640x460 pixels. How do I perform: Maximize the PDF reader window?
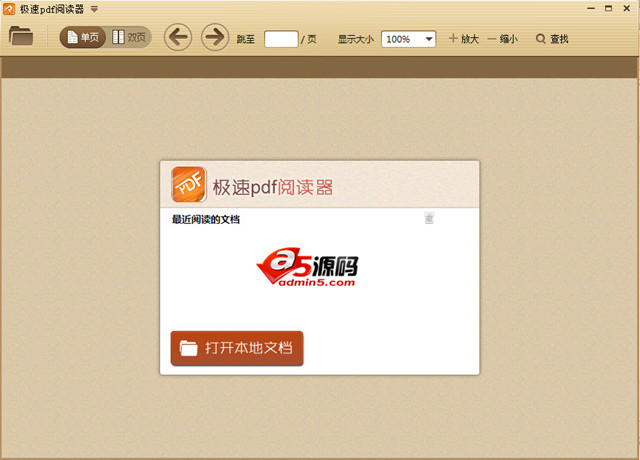click(609, 9)
